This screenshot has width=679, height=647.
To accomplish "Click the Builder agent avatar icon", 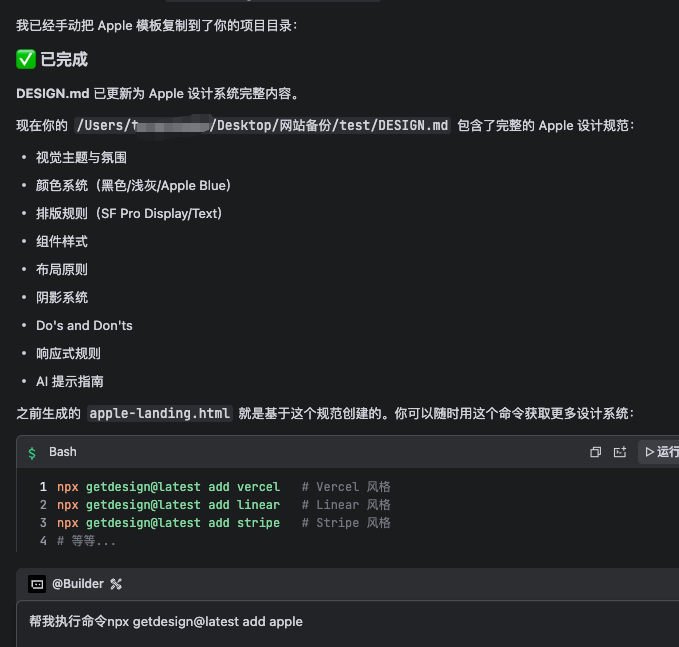I will pos(37,584).
